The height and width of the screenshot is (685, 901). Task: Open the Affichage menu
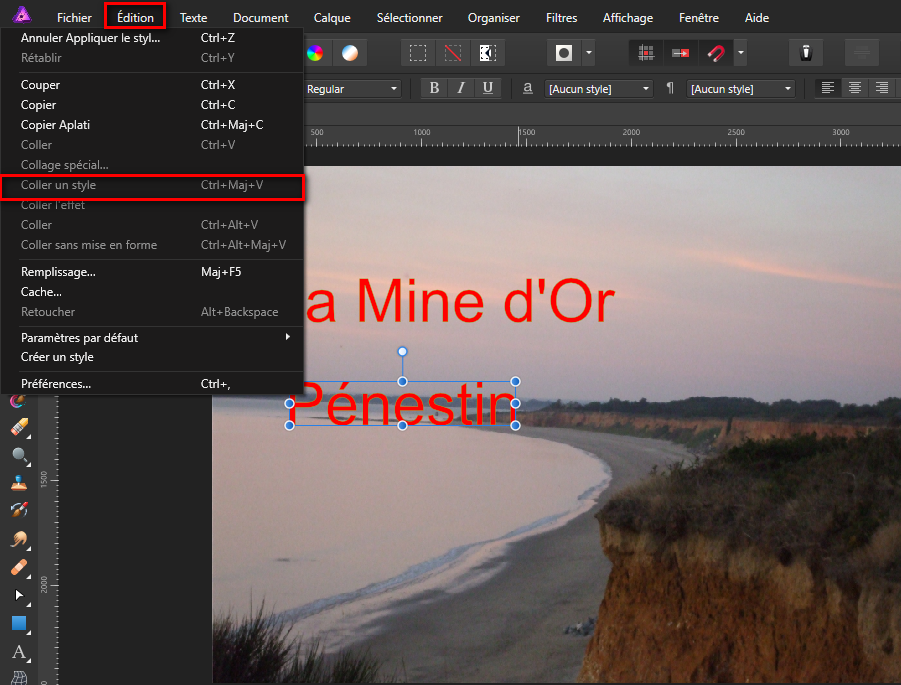point(628,18)
